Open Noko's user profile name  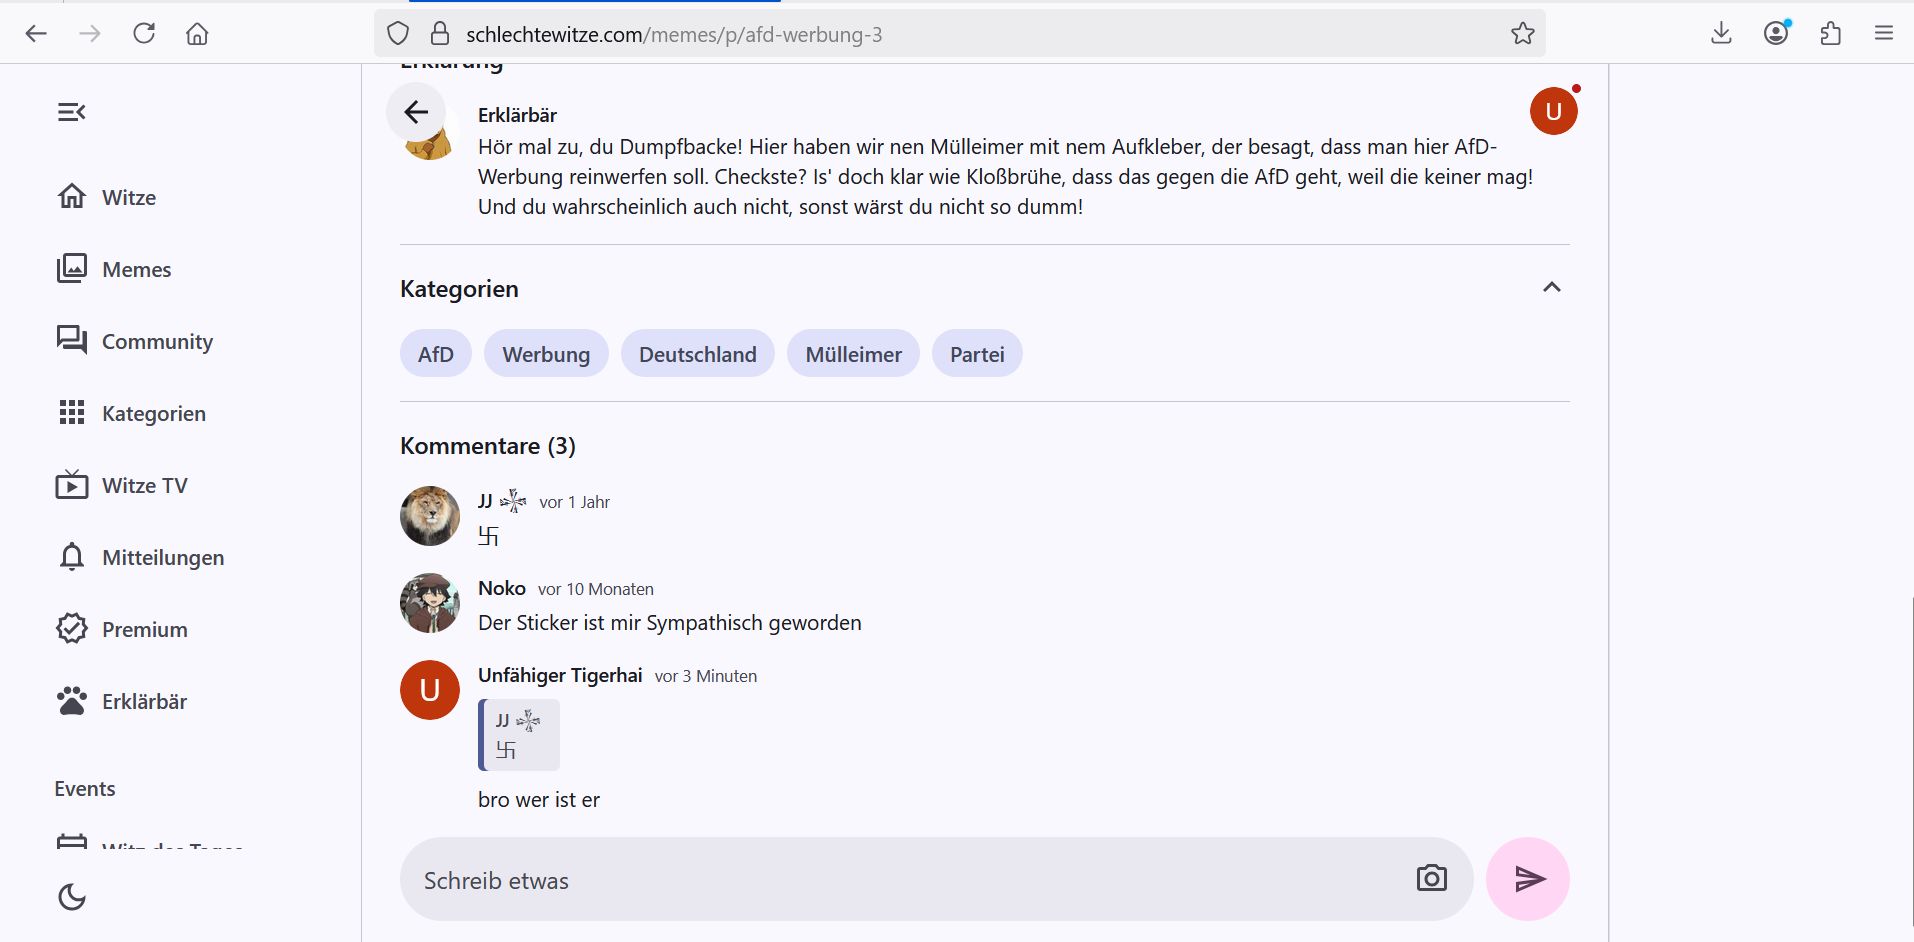pos(502,588)
